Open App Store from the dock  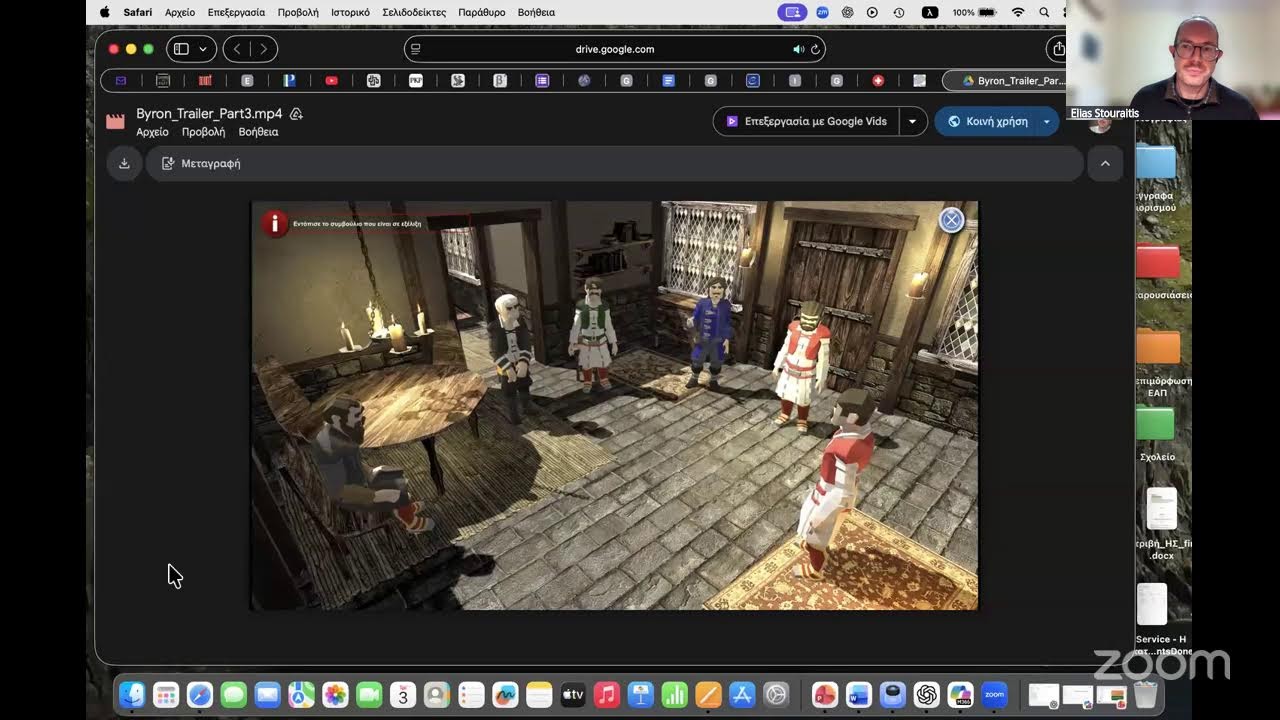(742, 694)
